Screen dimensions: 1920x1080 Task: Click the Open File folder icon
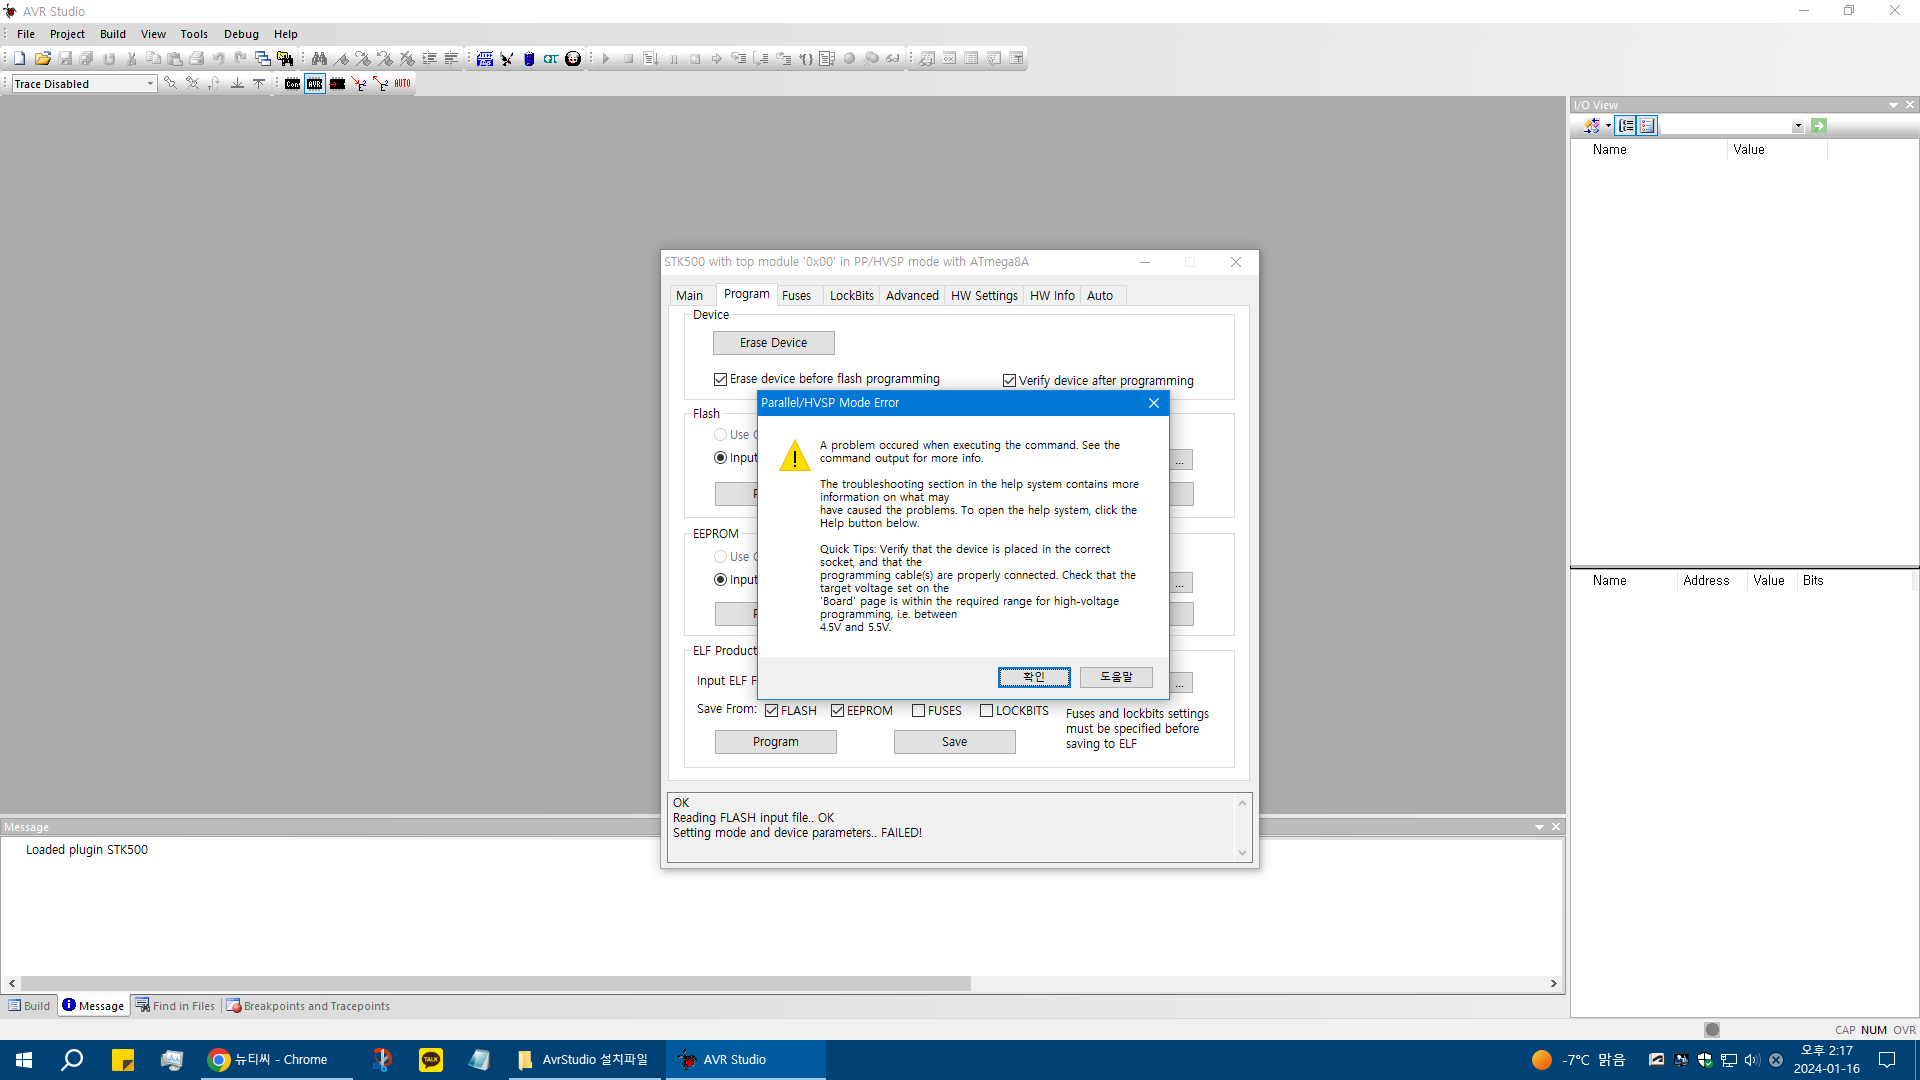(42, 58)
